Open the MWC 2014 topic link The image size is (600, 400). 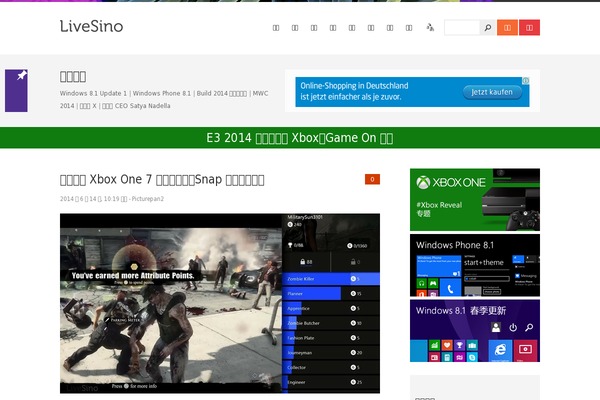click(x=260, y=93)
